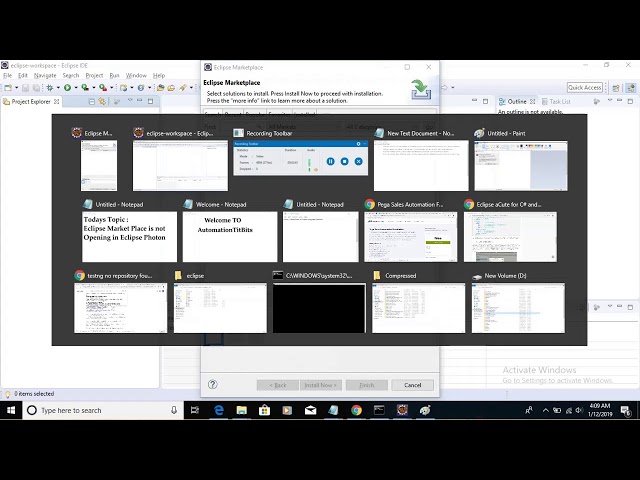640x480 pixels.
Task: Expand the New wizard dropdown arrow
Action: click(17, 87)
